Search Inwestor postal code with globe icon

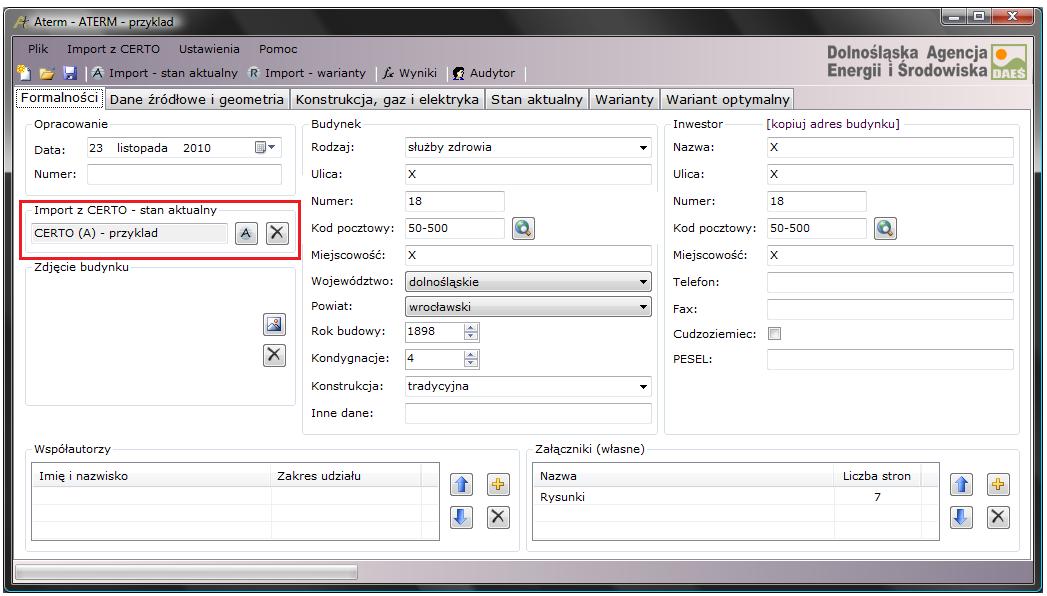[885, 228]
